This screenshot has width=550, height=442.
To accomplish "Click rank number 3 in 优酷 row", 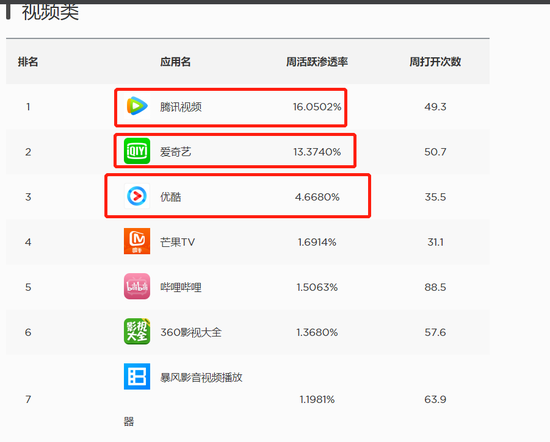I will [28, 197].
